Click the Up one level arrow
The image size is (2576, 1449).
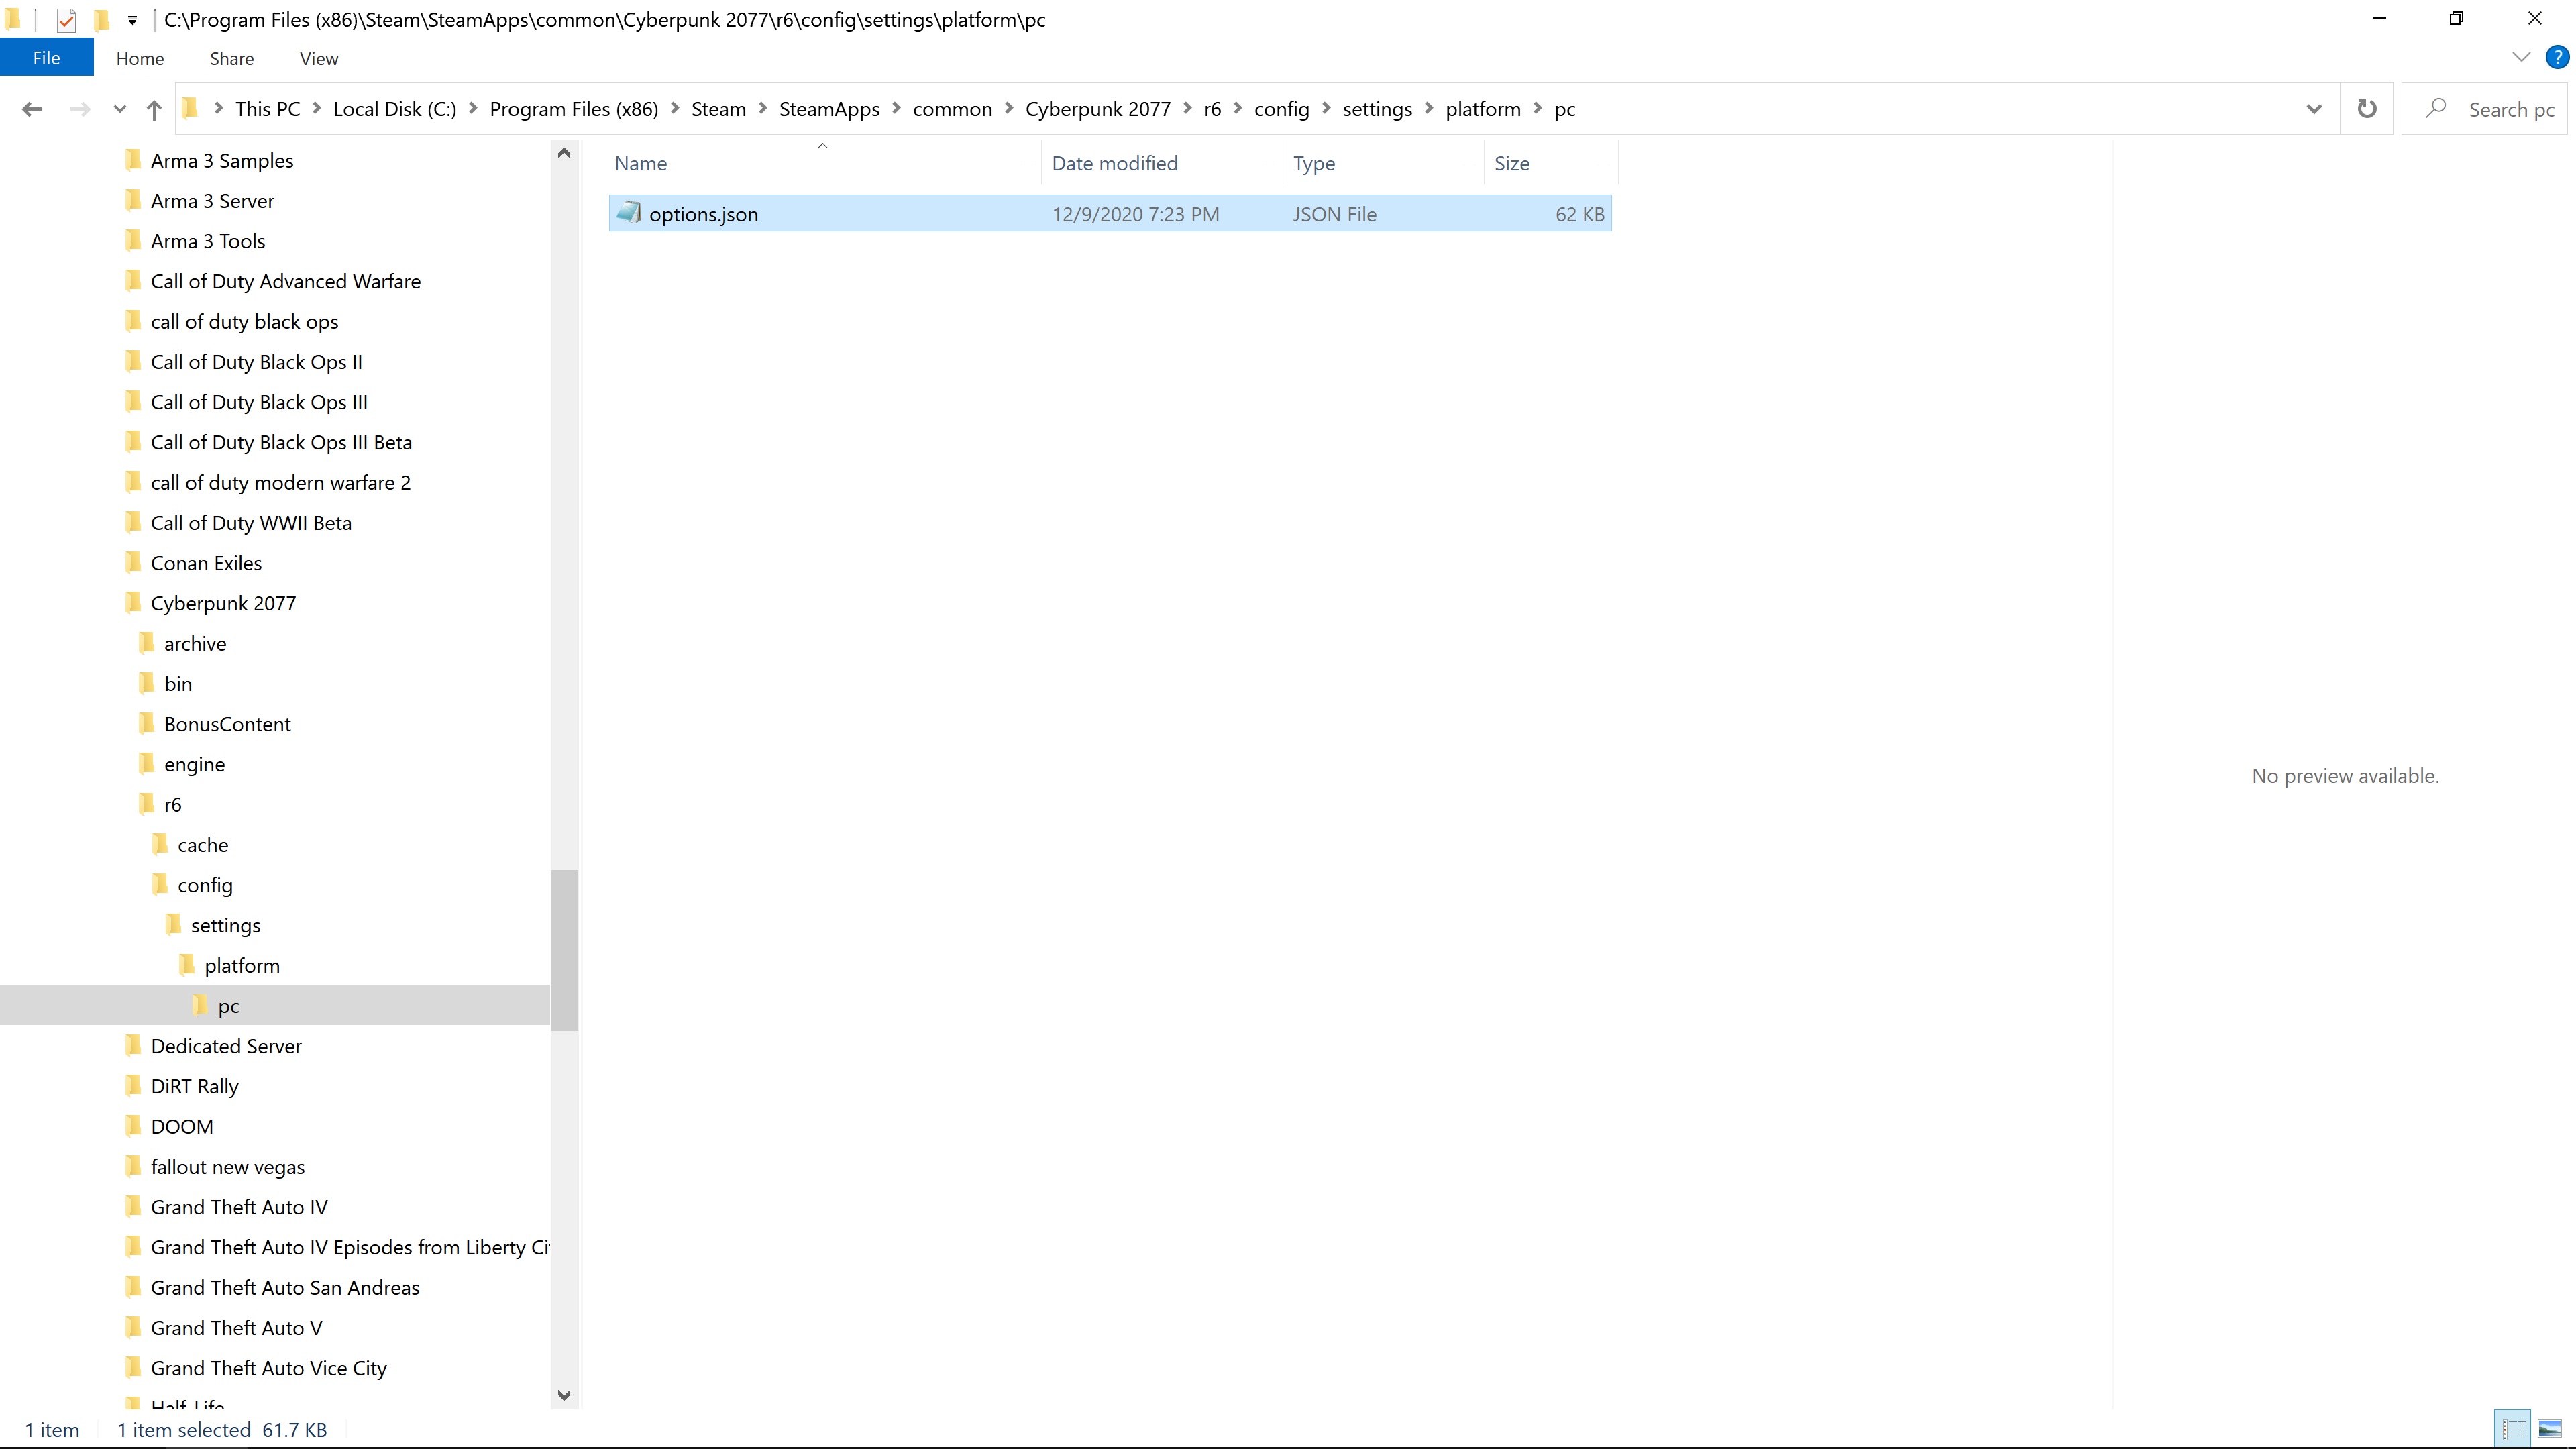pos(154,109)
